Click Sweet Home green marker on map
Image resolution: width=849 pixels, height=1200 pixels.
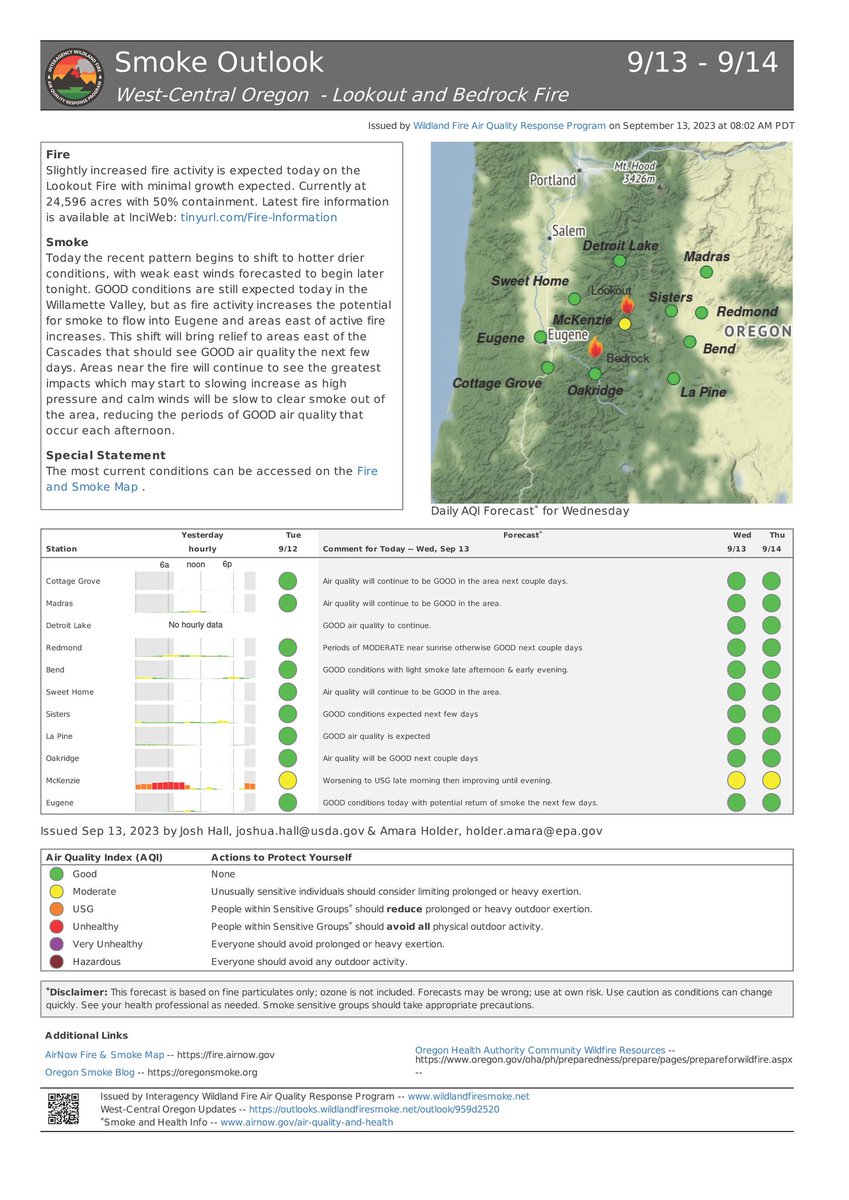coord(574,298)
